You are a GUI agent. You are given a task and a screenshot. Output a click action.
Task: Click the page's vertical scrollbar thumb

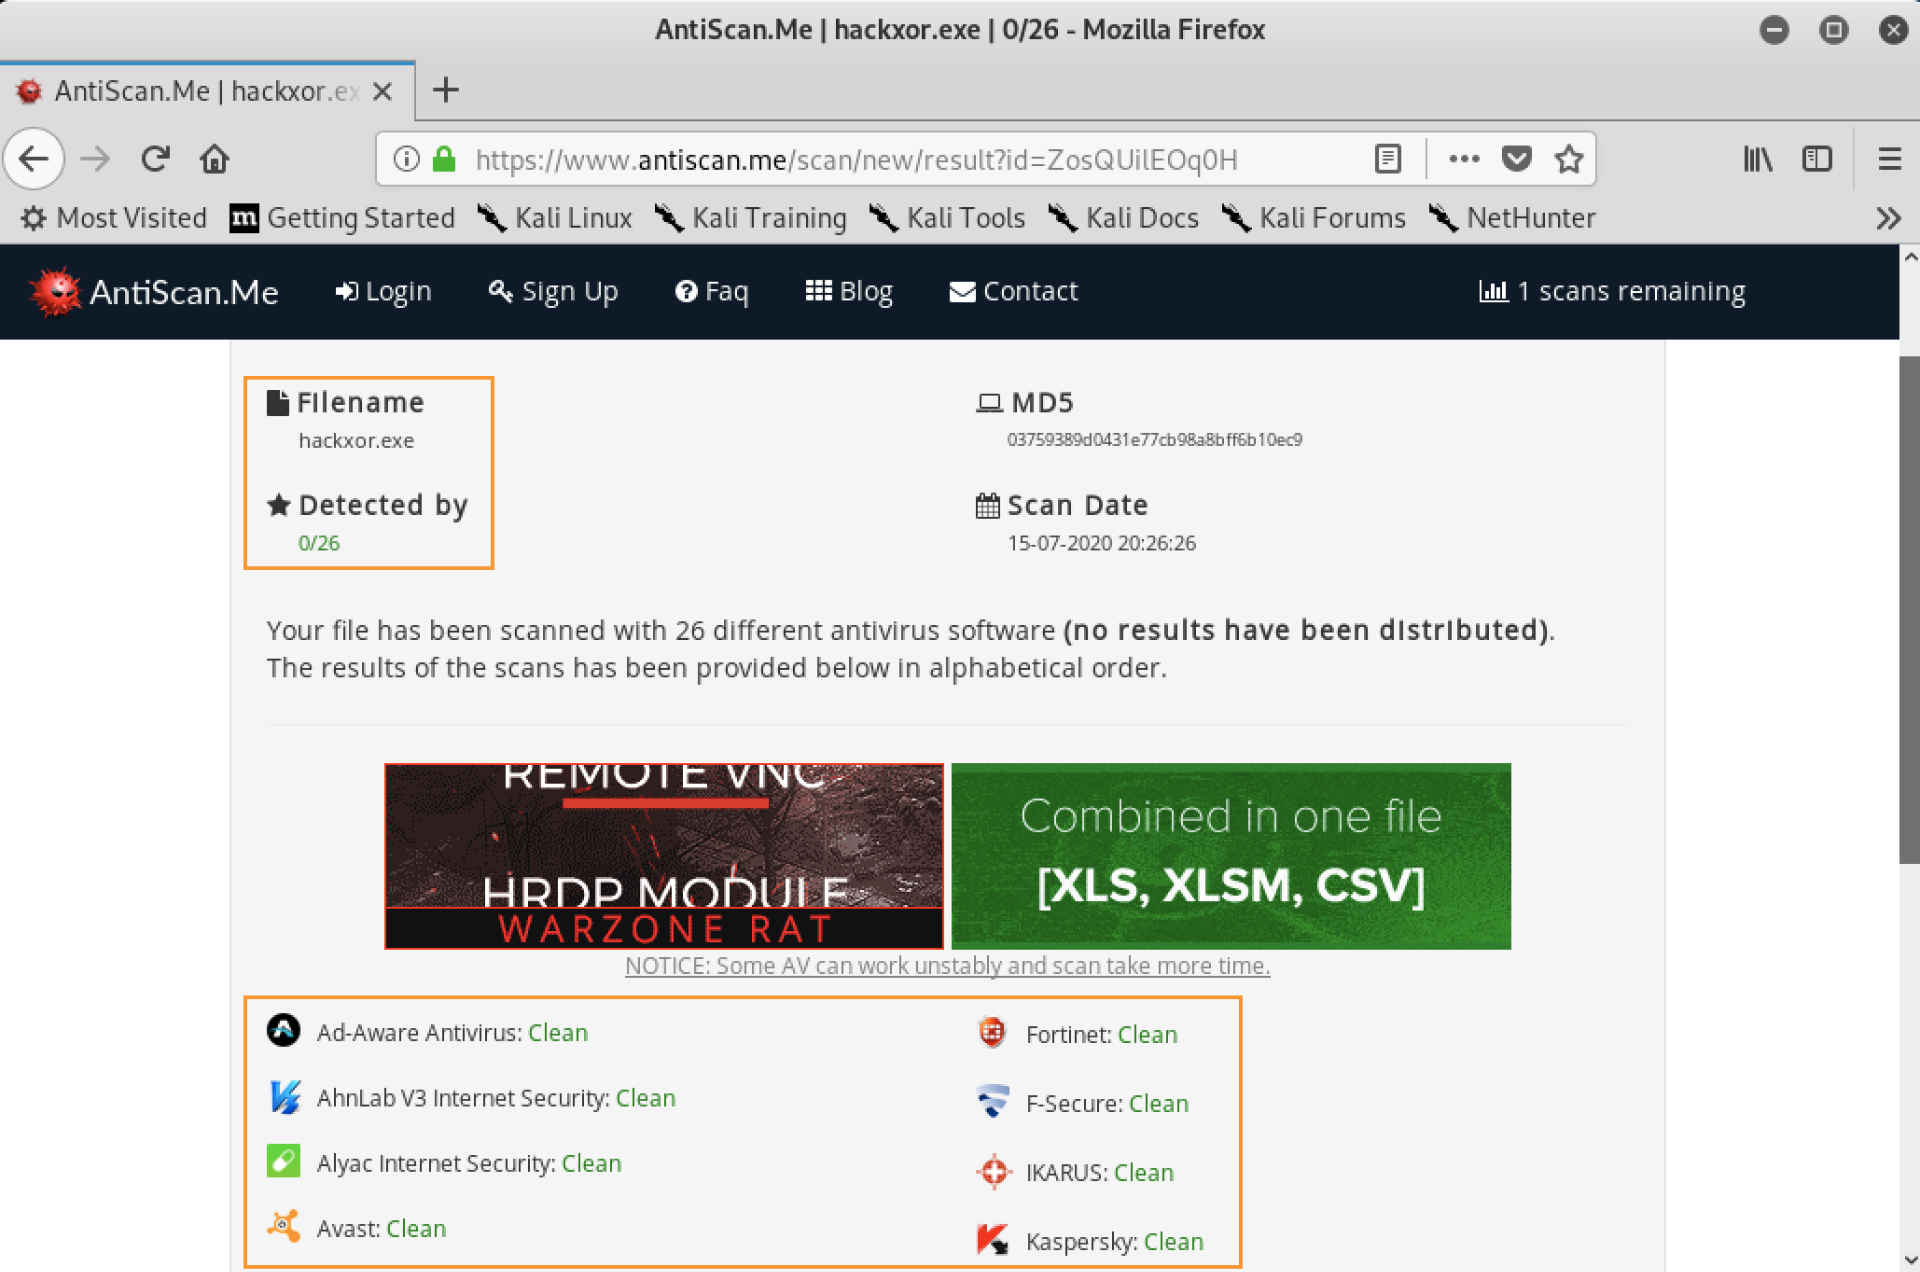click(x=1909, y=610)
